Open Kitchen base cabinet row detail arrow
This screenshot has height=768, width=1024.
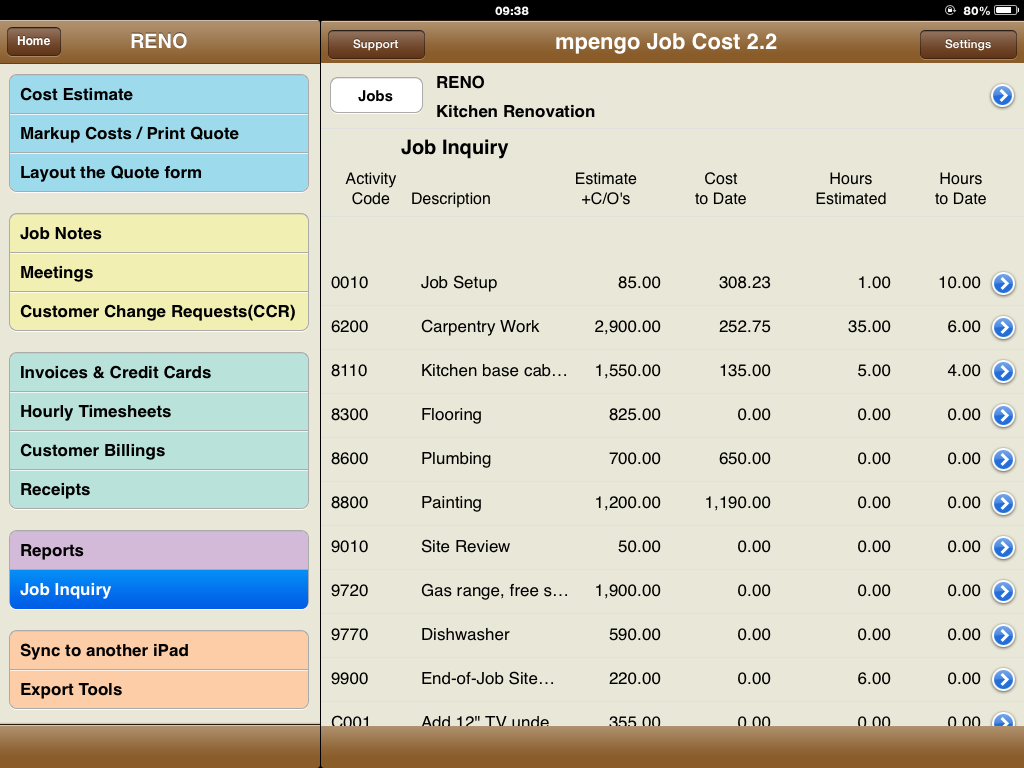(x=1002, y=372)
